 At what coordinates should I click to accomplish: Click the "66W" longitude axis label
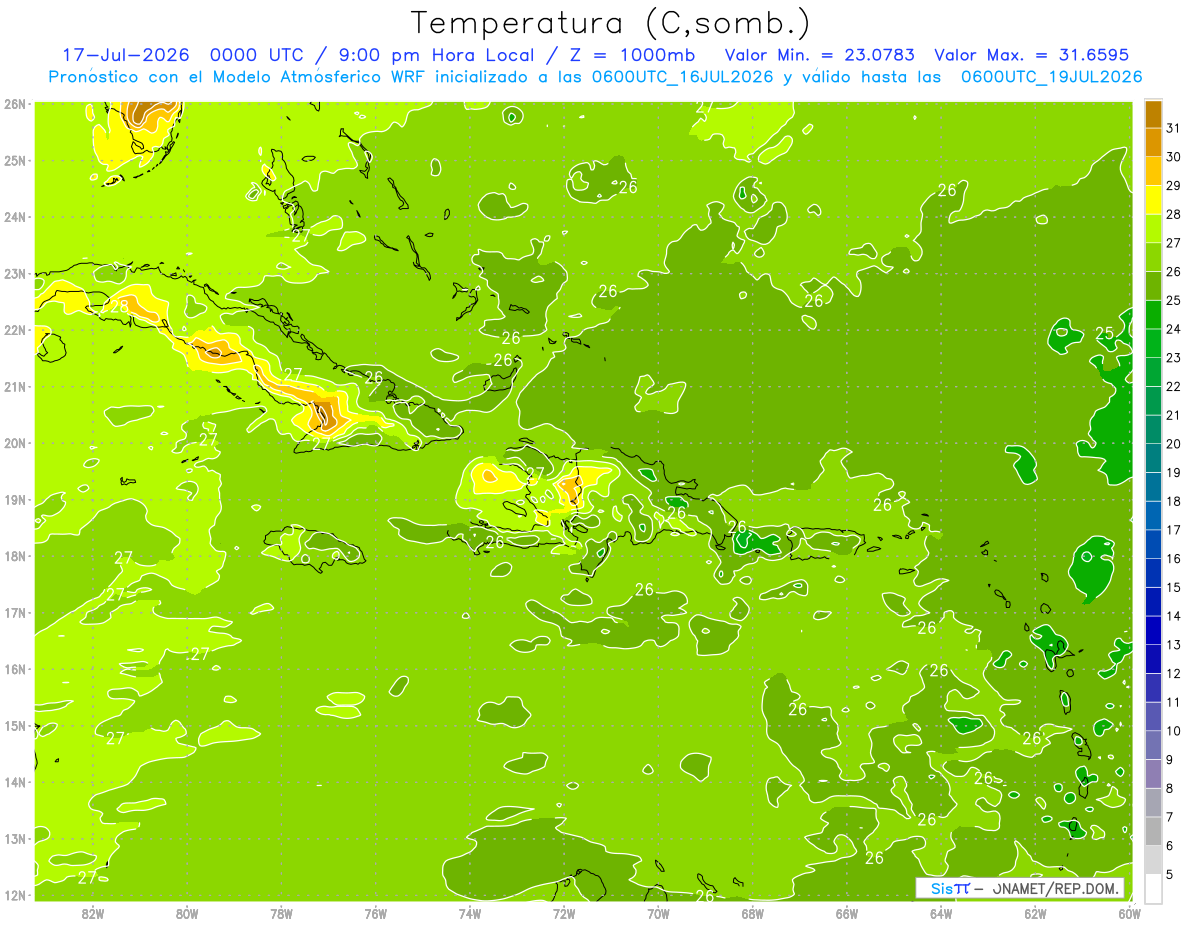click(846, 913)
